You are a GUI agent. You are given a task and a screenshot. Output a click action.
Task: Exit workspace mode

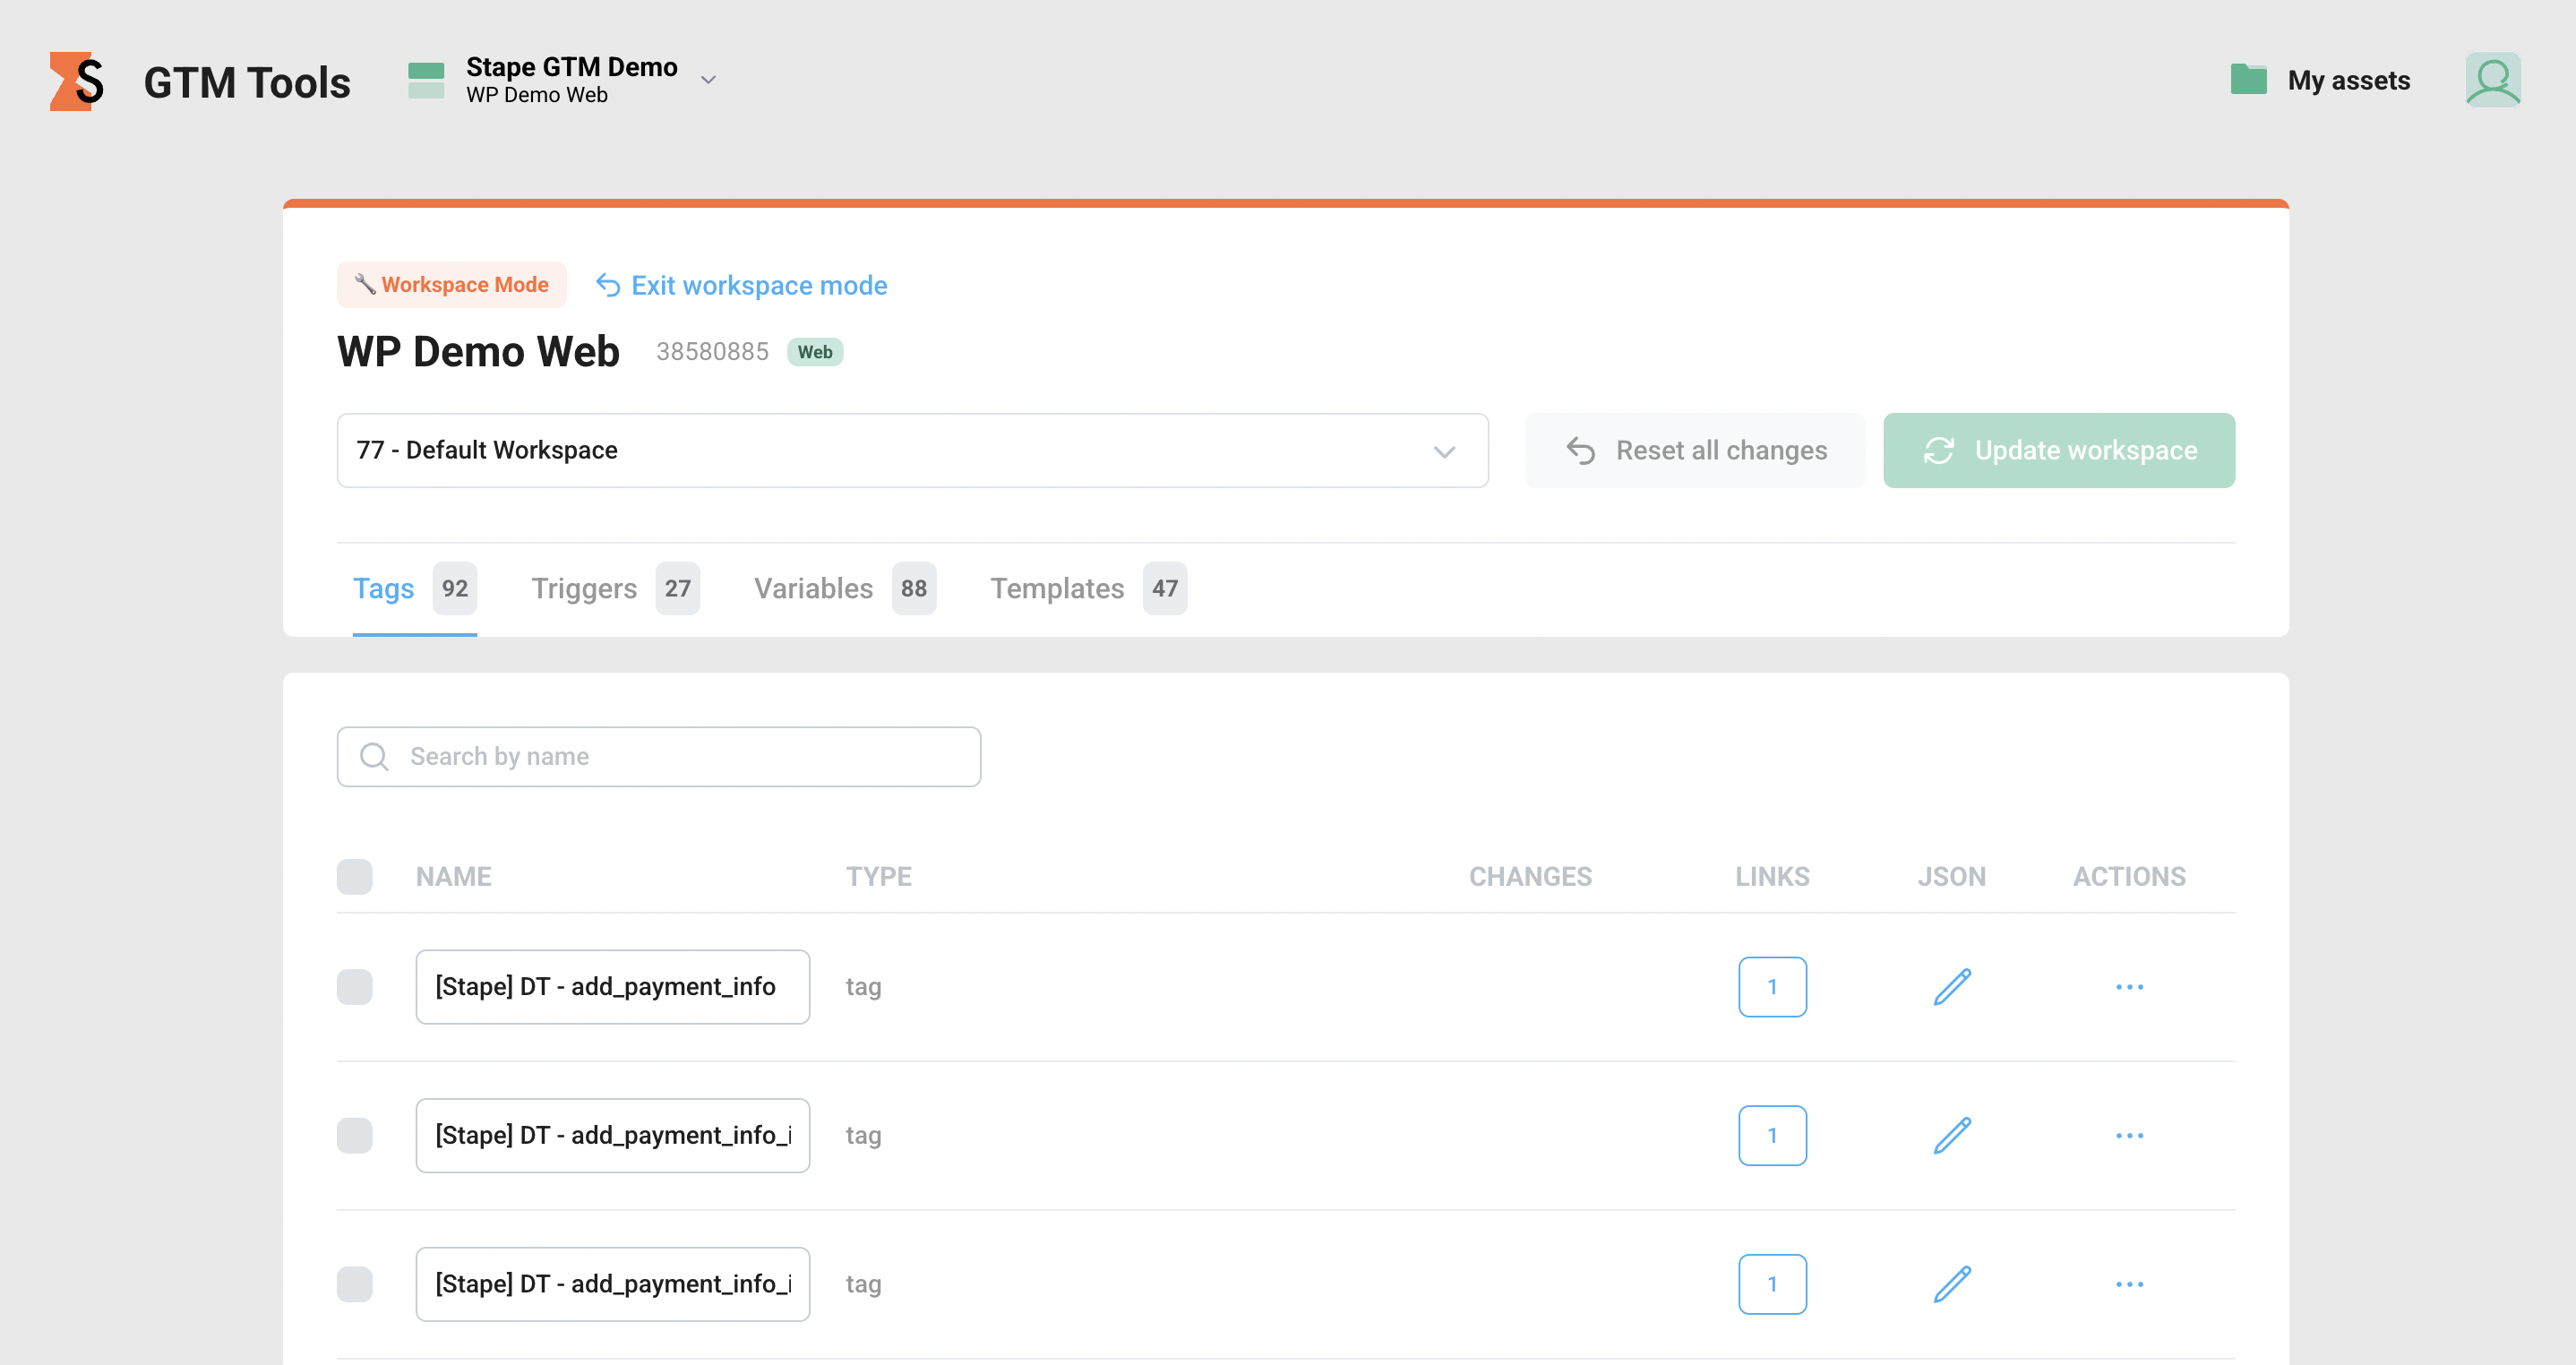point(741,286)
